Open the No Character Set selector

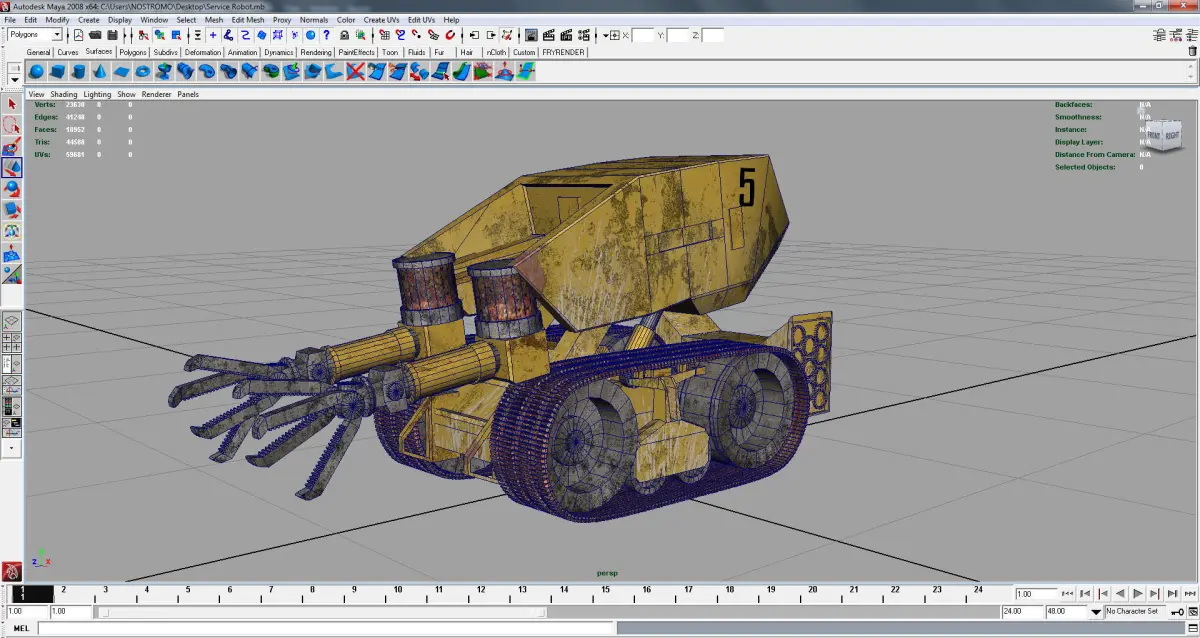point(1134,611)
